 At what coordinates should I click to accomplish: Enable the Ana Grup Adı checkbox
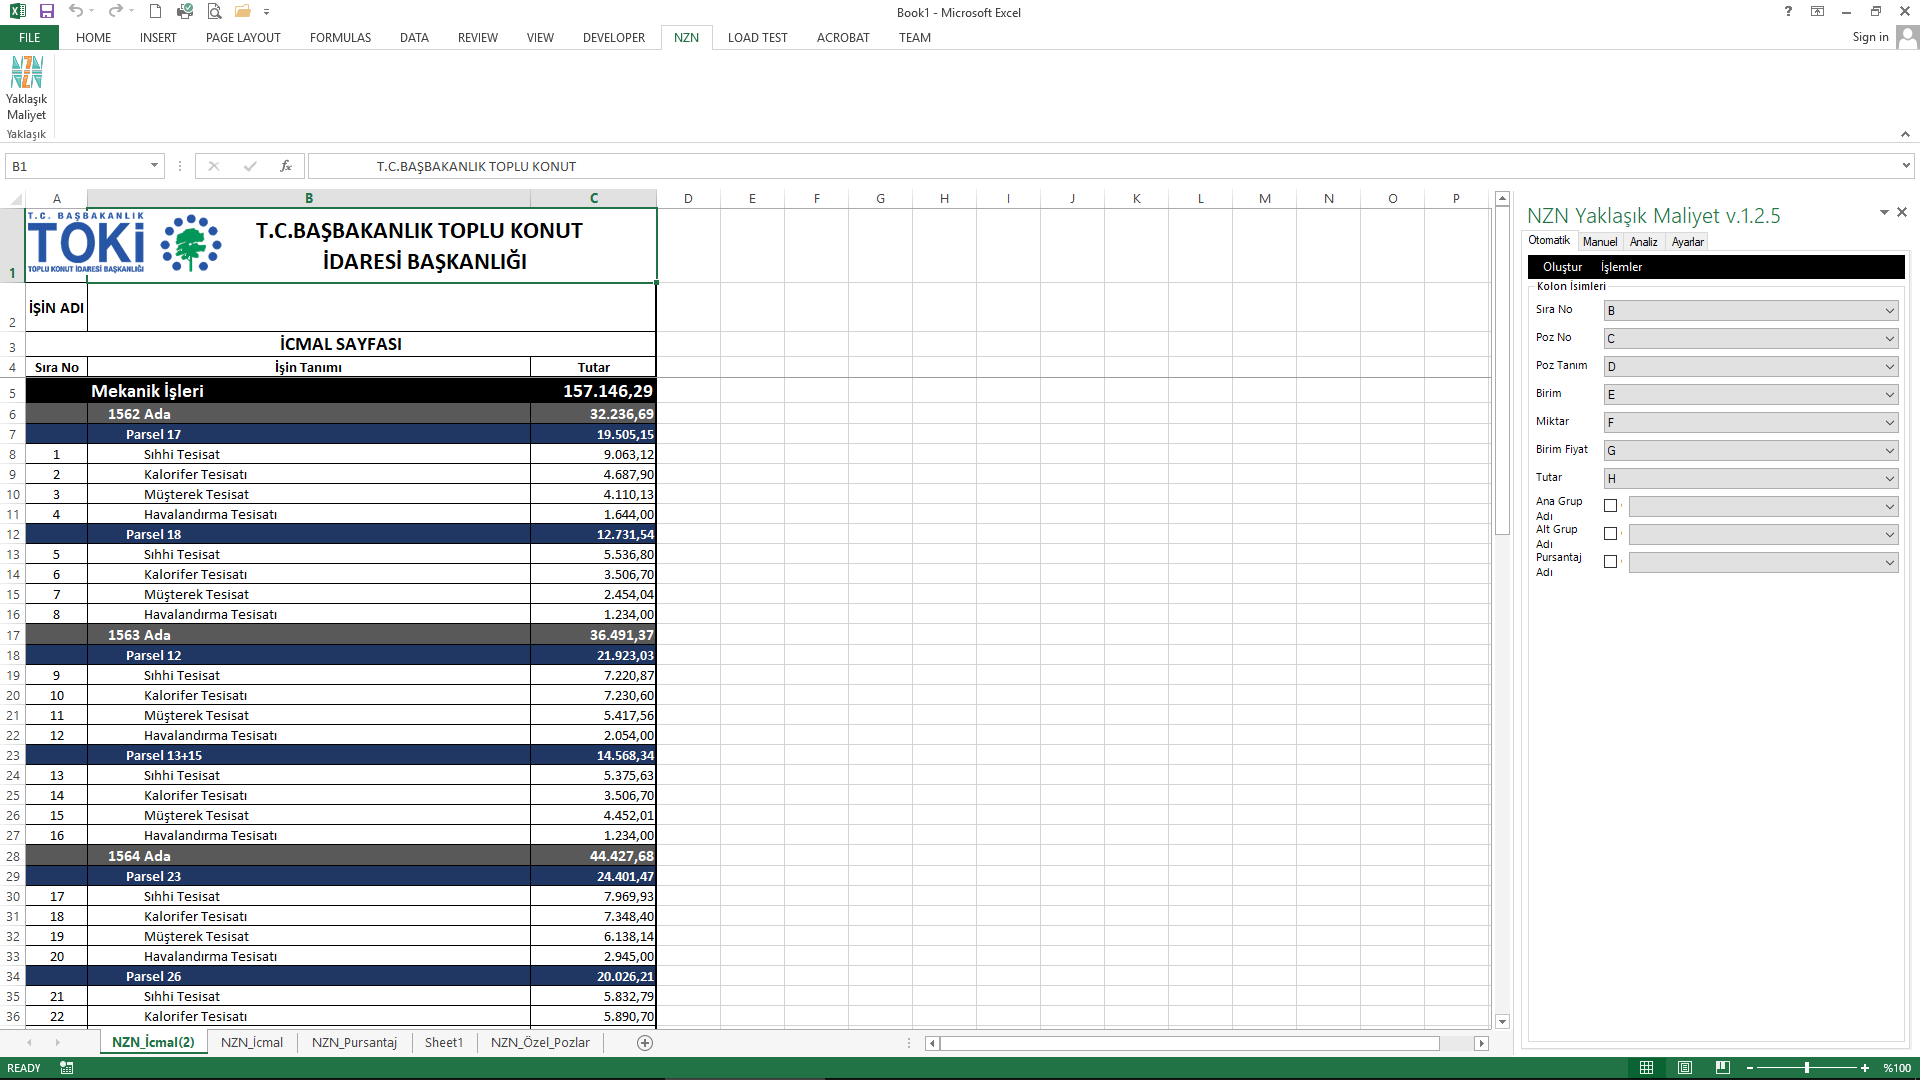[1610, 506]
